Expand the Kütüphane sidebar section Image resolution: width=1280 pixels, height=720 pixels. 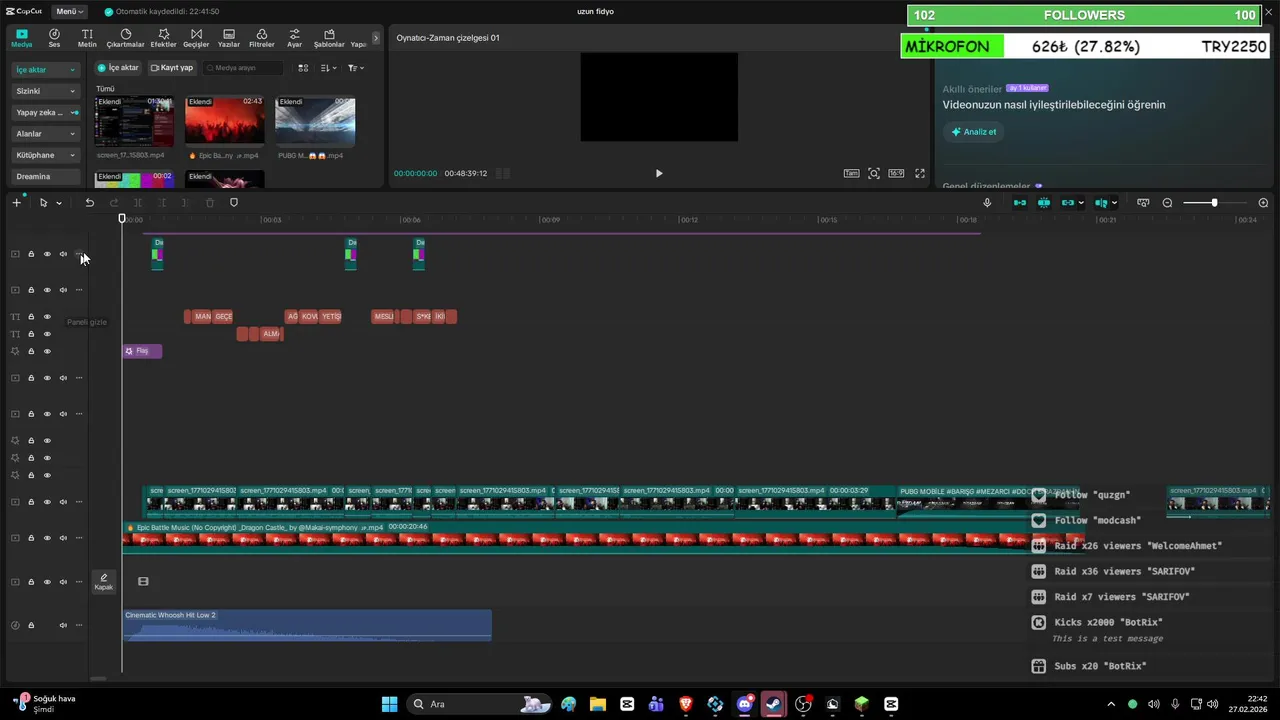click(46, 155)
